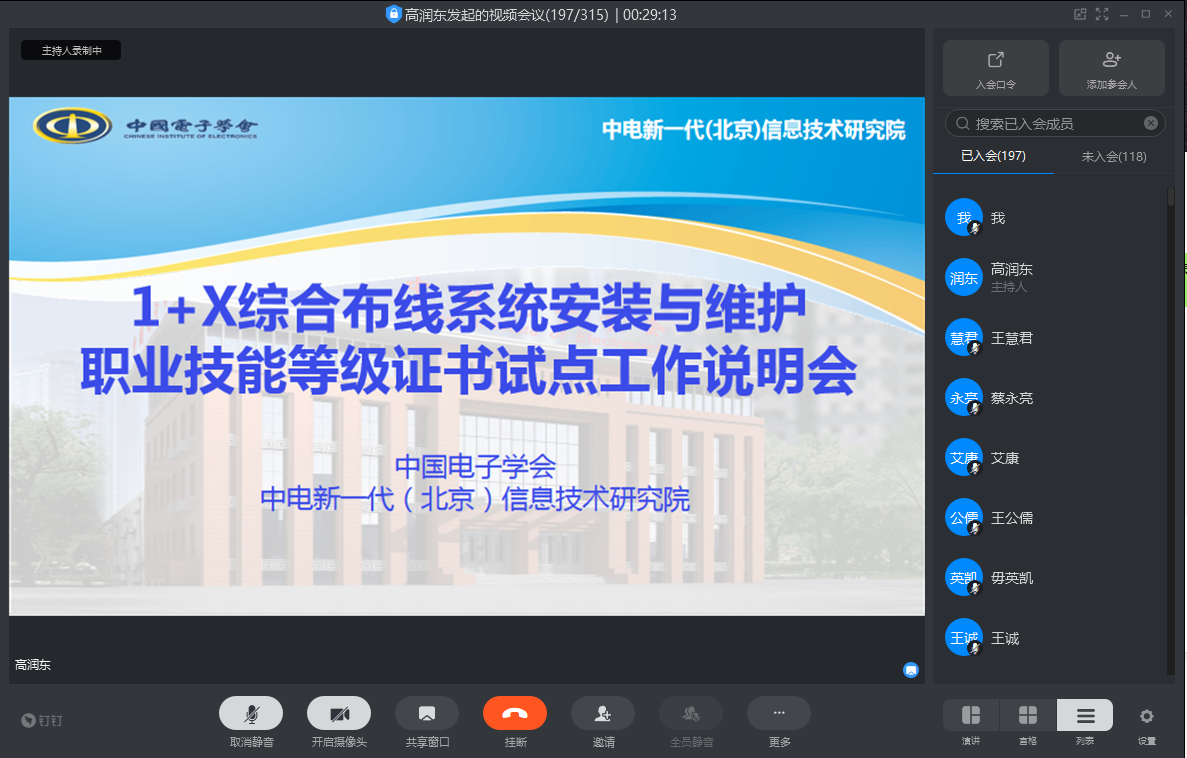1187x758 pixels.
Task: Click the 王诚 avatar circle
Action: 964,638
